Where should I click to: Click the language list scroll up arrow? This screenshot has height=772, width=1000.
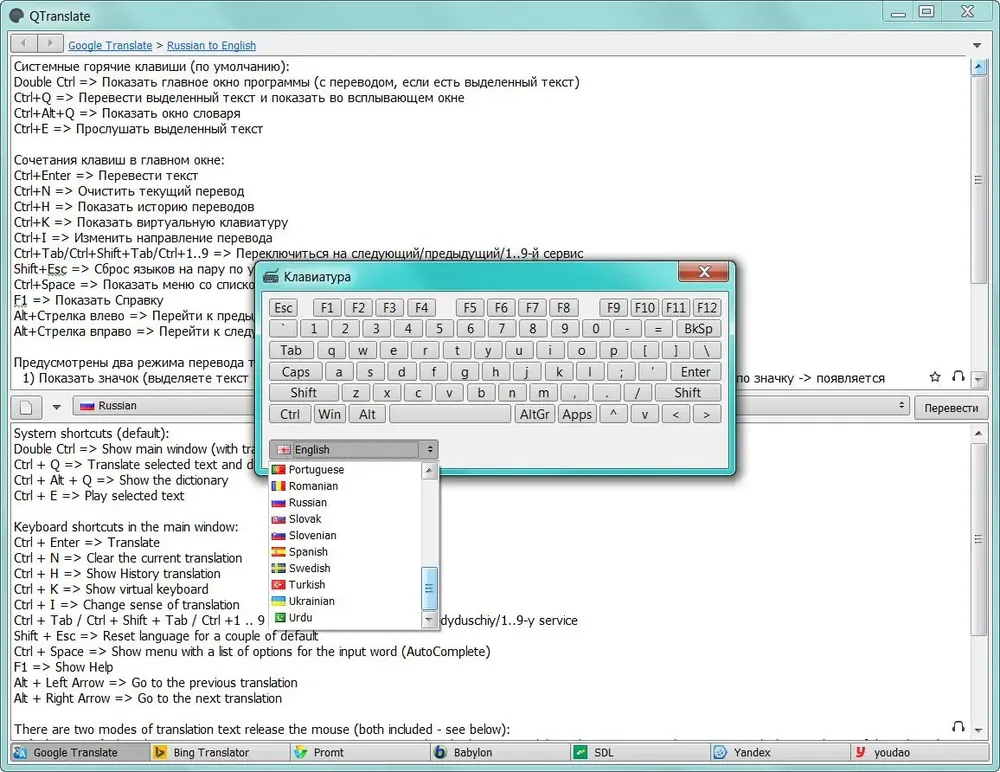(429, 471)
